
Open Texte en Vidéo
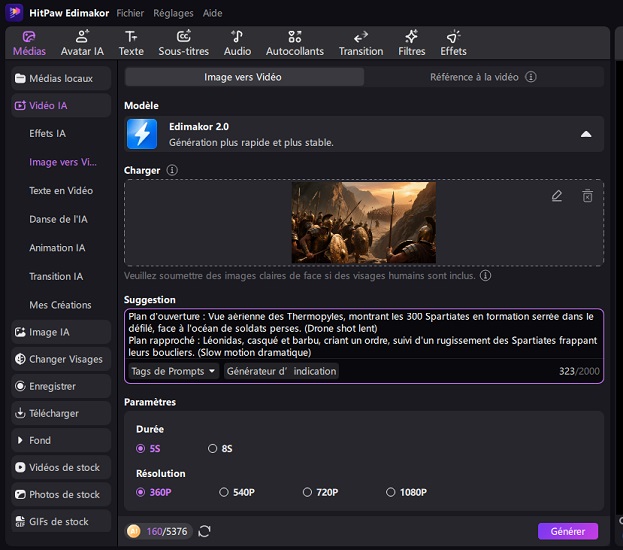(x=61, y=191)
